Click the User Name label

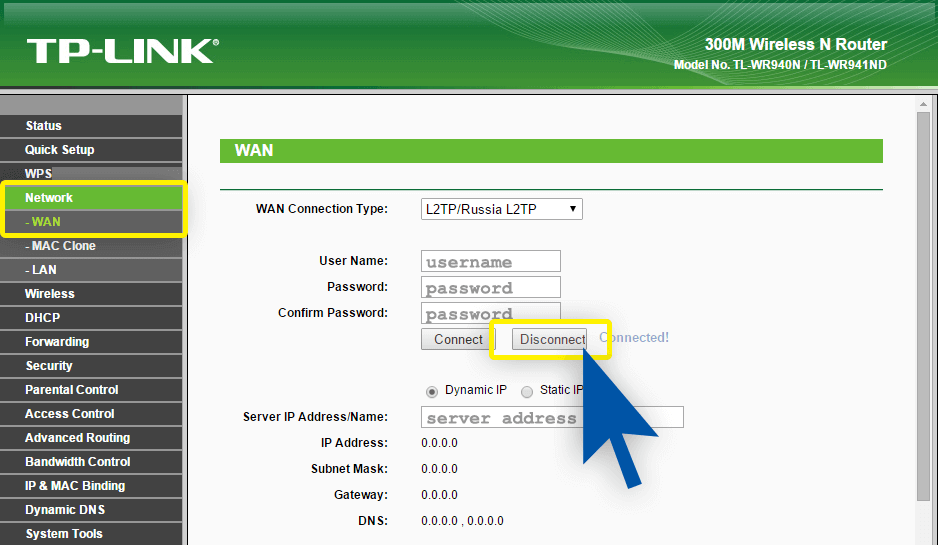[x=353, y=261]
